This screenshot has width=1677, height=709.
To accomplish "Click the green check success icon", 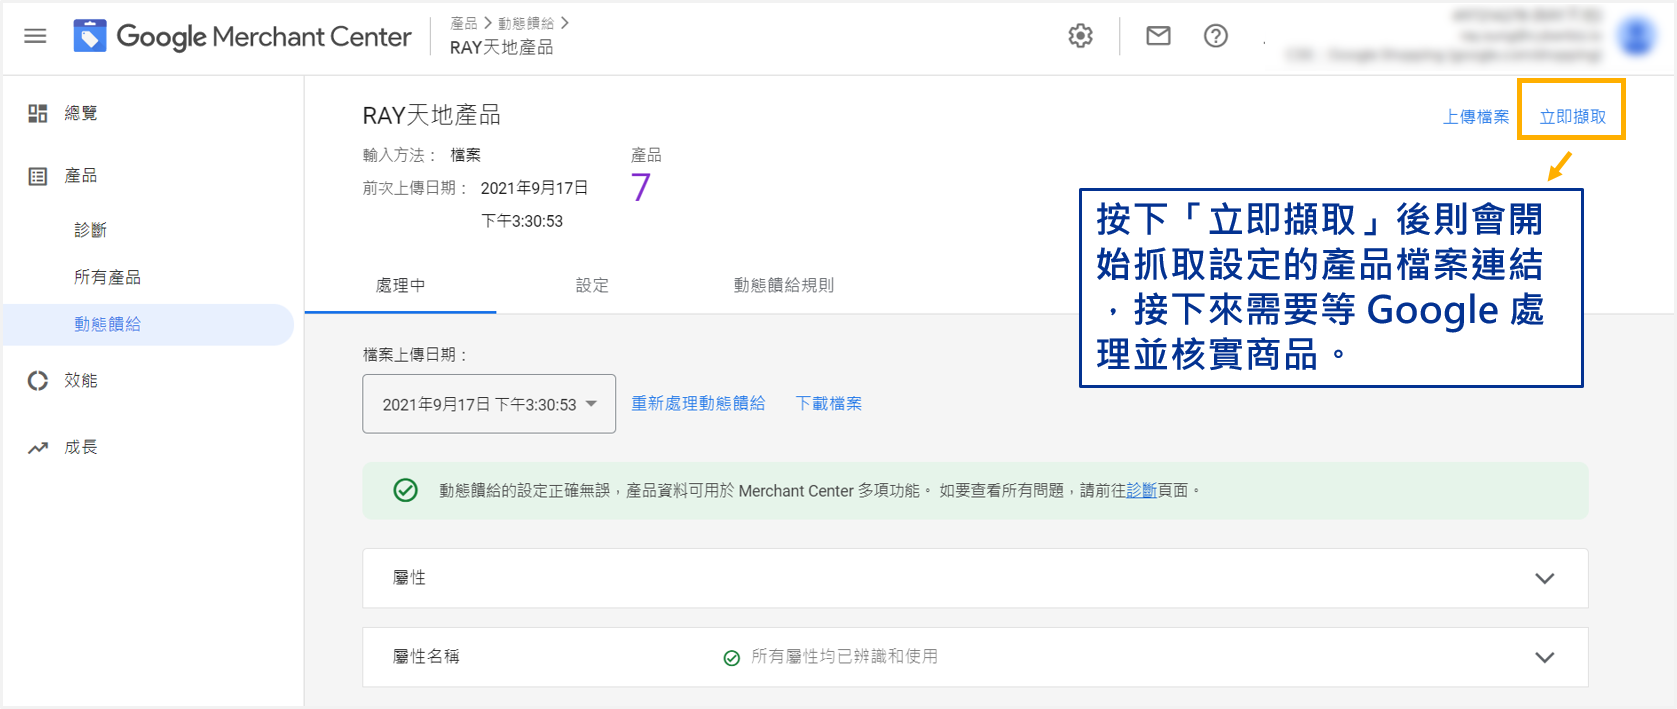I will coord(405,490).
